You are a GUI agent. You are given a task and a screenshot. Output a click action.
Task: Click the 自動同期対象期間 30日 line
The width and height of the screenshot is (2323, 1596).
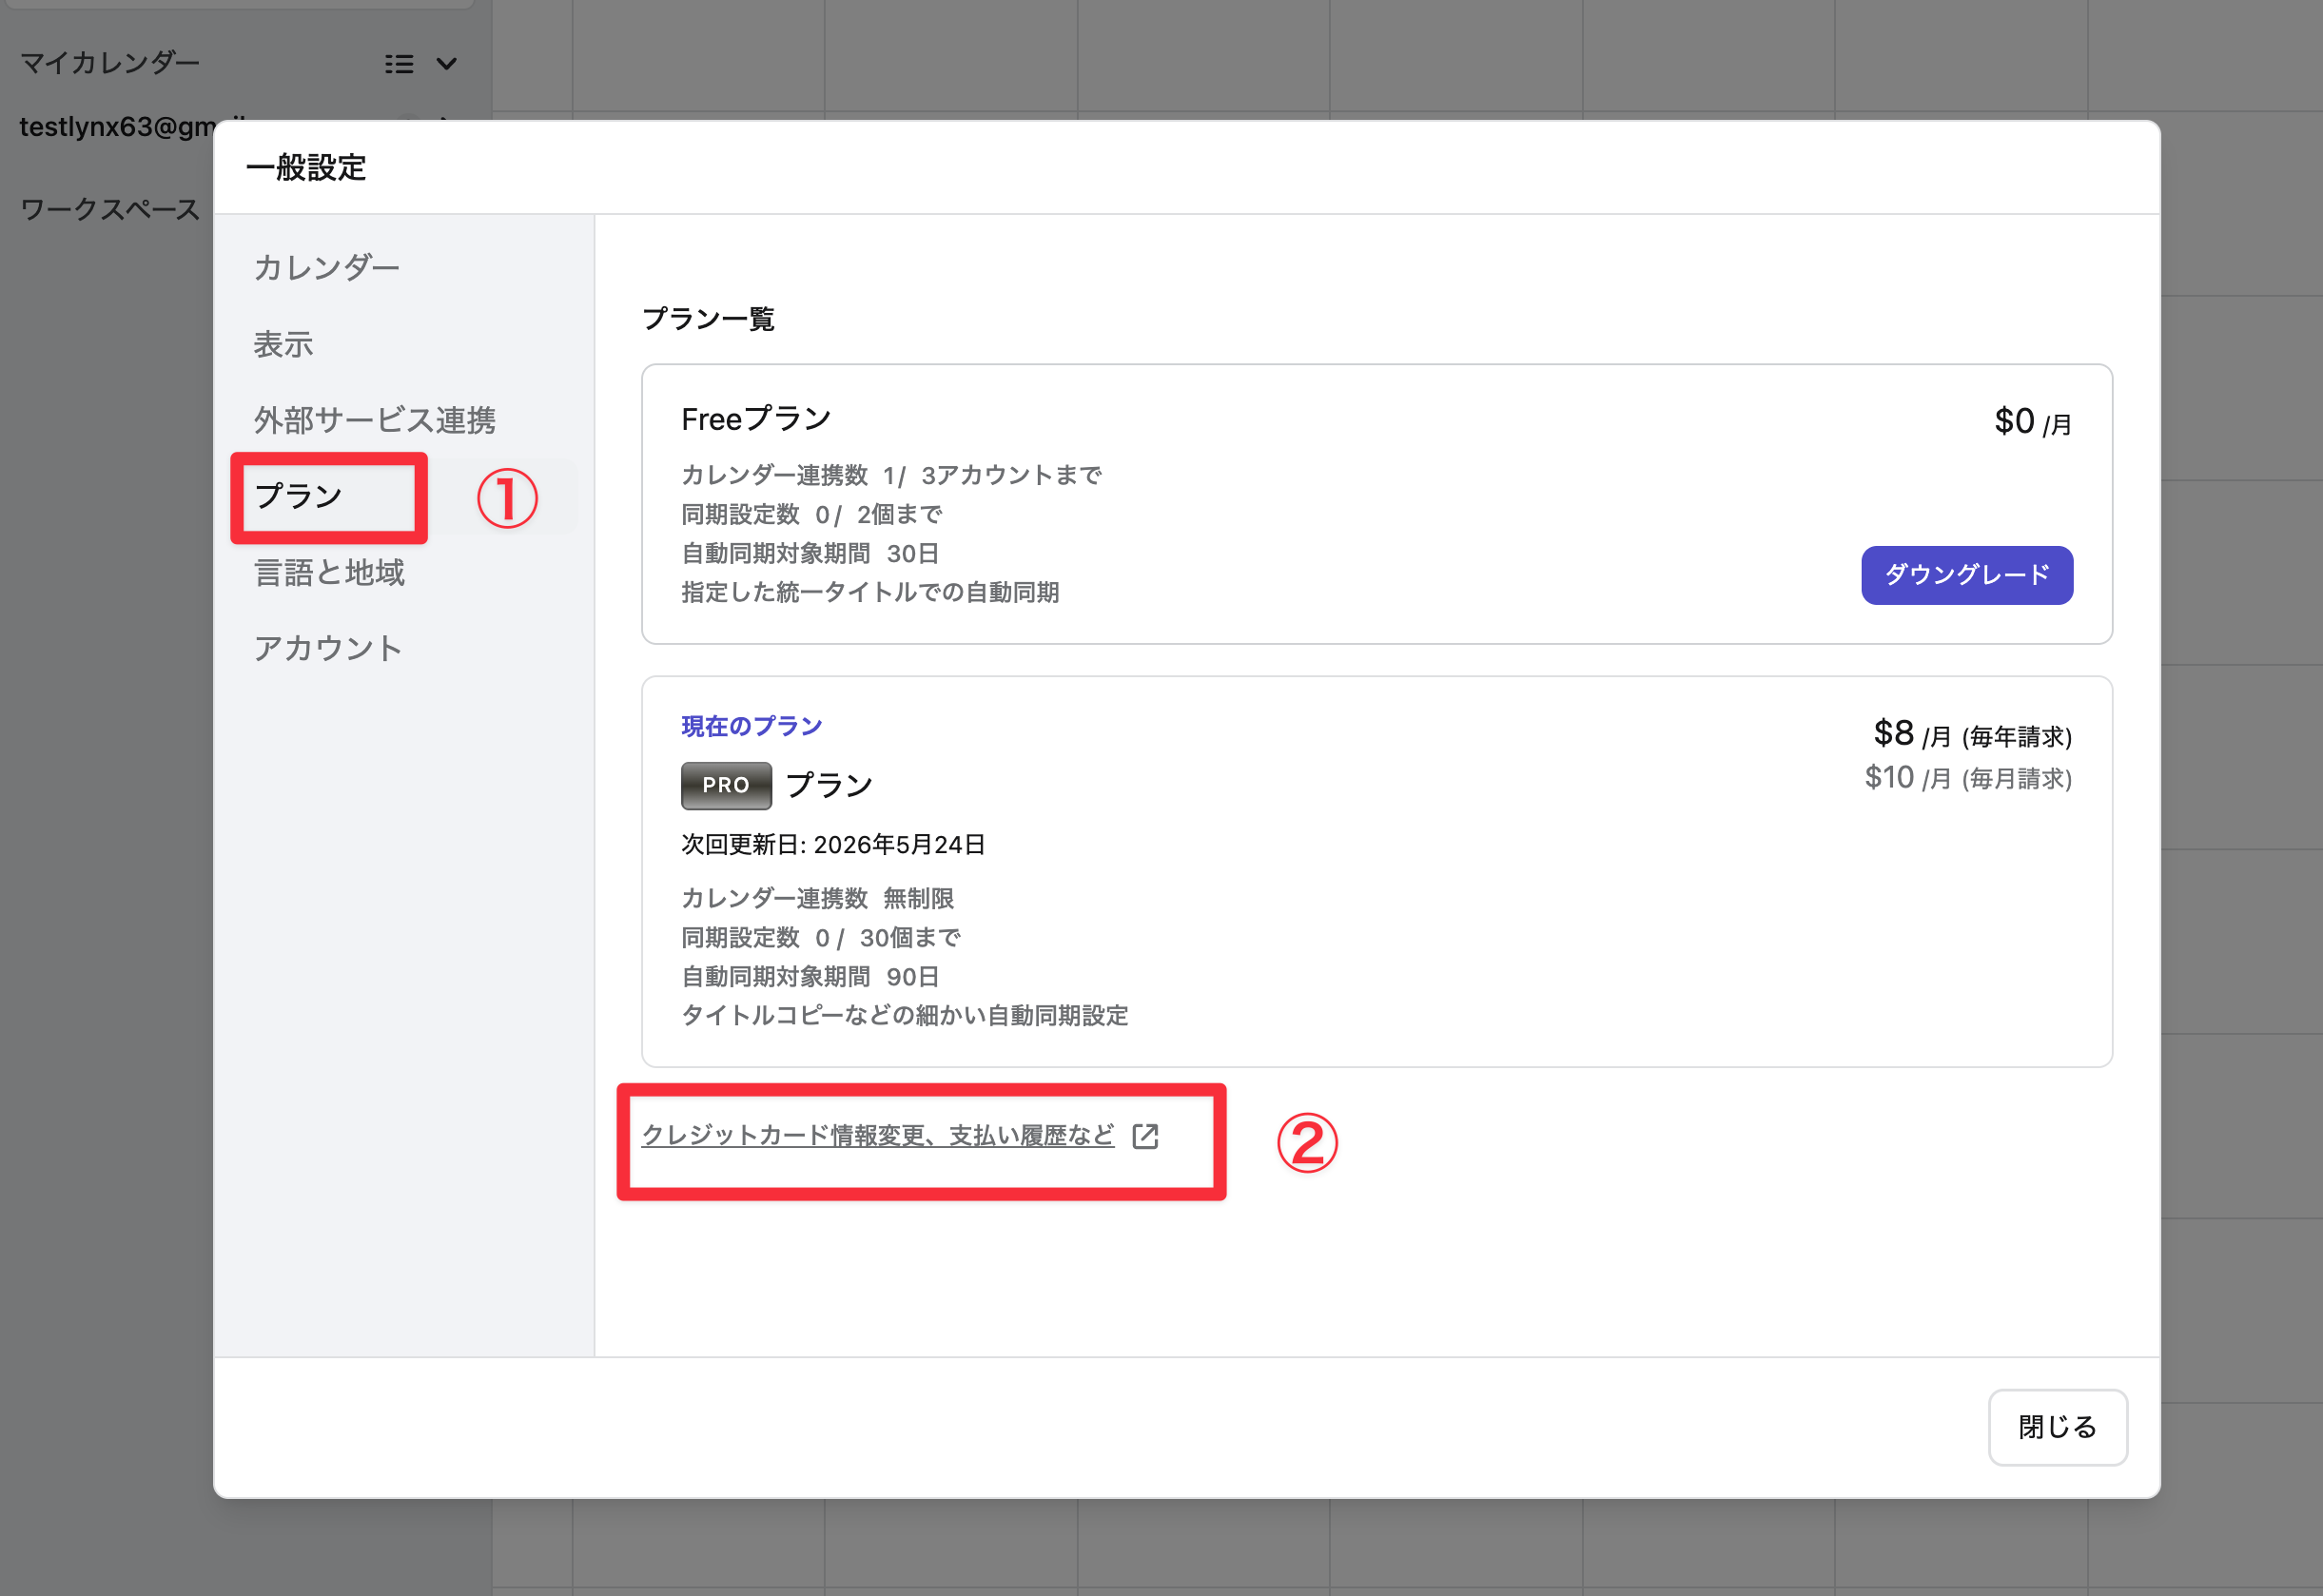810,553
